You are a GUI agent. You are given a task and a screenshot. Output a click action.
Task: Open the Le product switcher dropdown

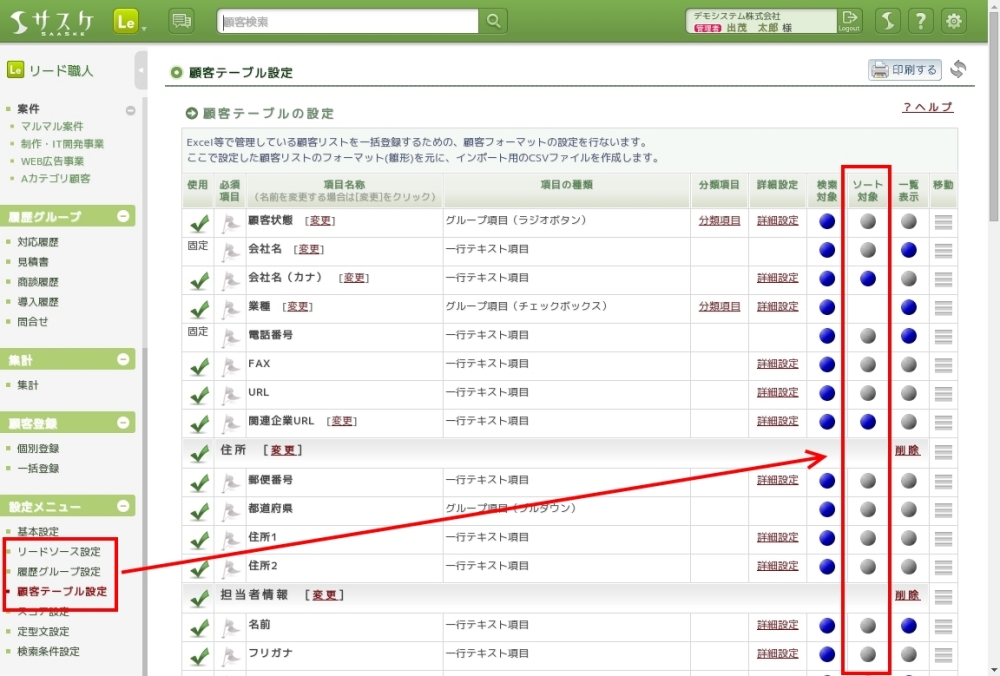[x=129, y=21]
